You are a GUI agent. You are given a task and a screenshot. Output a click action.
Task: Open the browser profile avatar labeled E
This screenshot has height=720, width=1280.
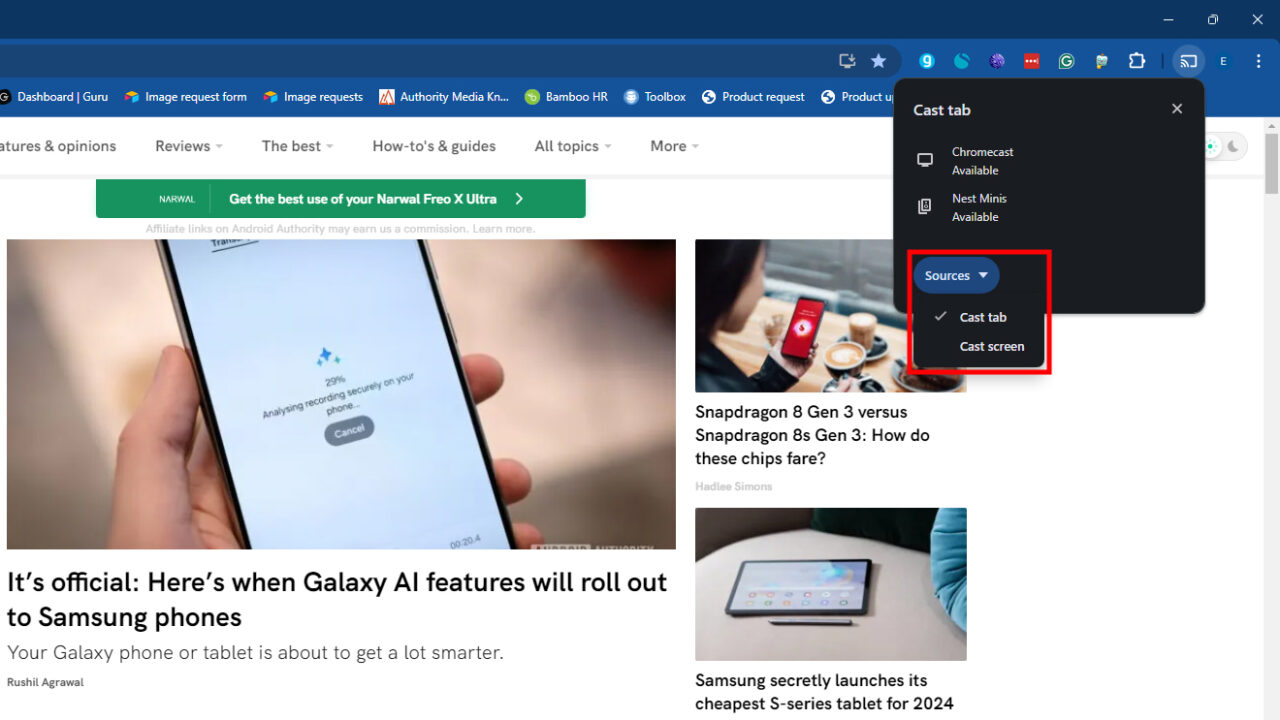pyautogui.click(x=1222, y=61)
